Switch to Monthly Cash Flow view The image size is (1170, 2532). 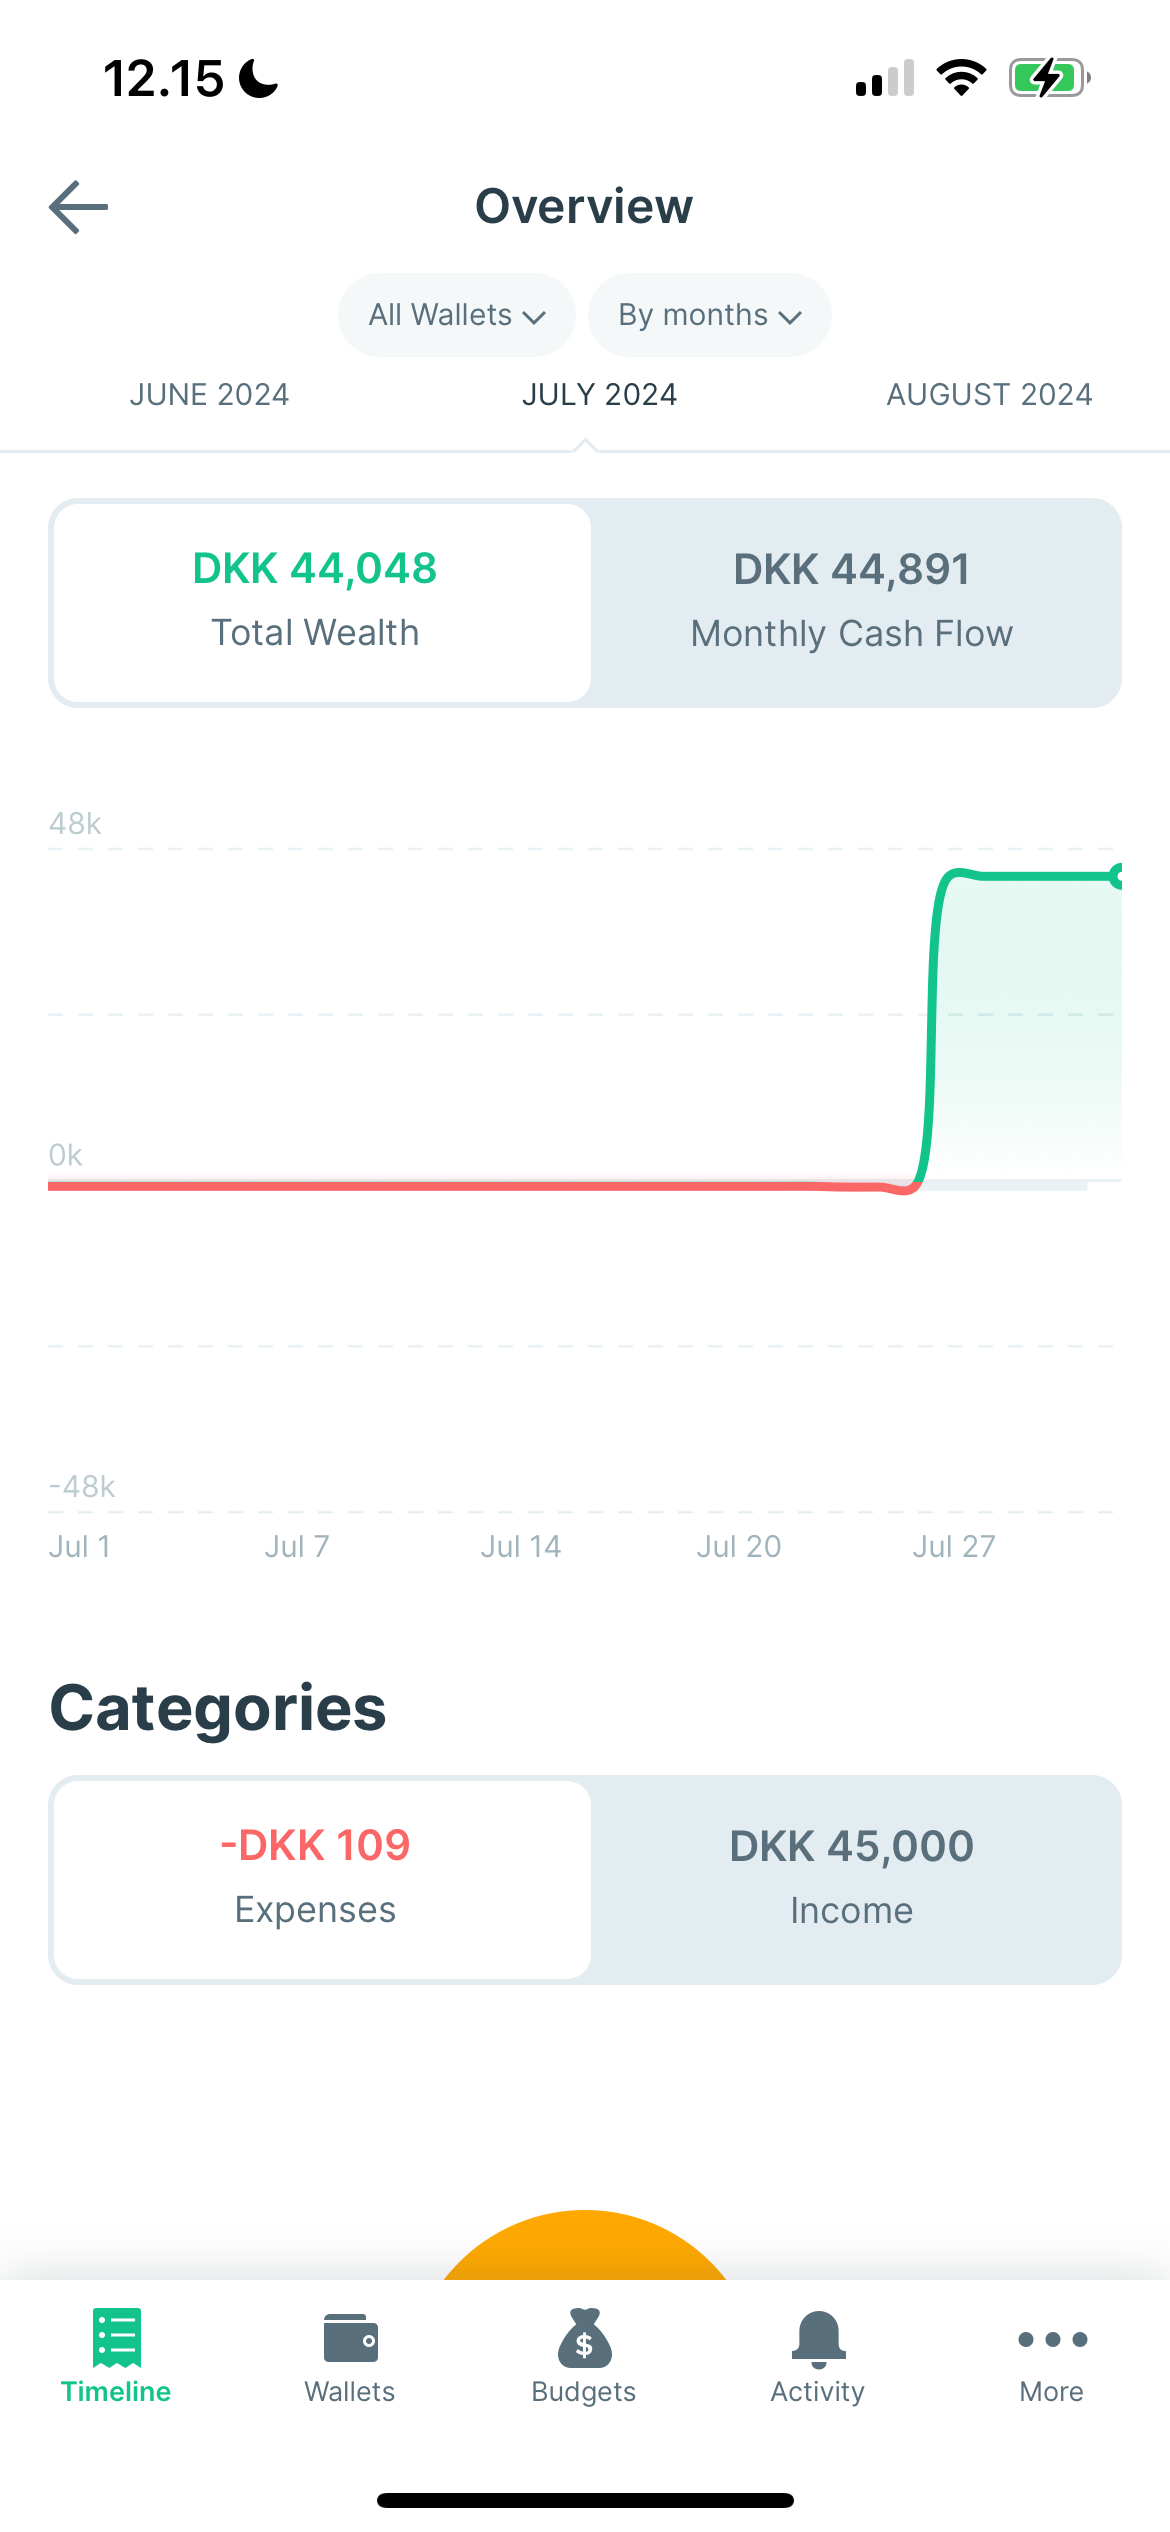[x=852, y=603]
